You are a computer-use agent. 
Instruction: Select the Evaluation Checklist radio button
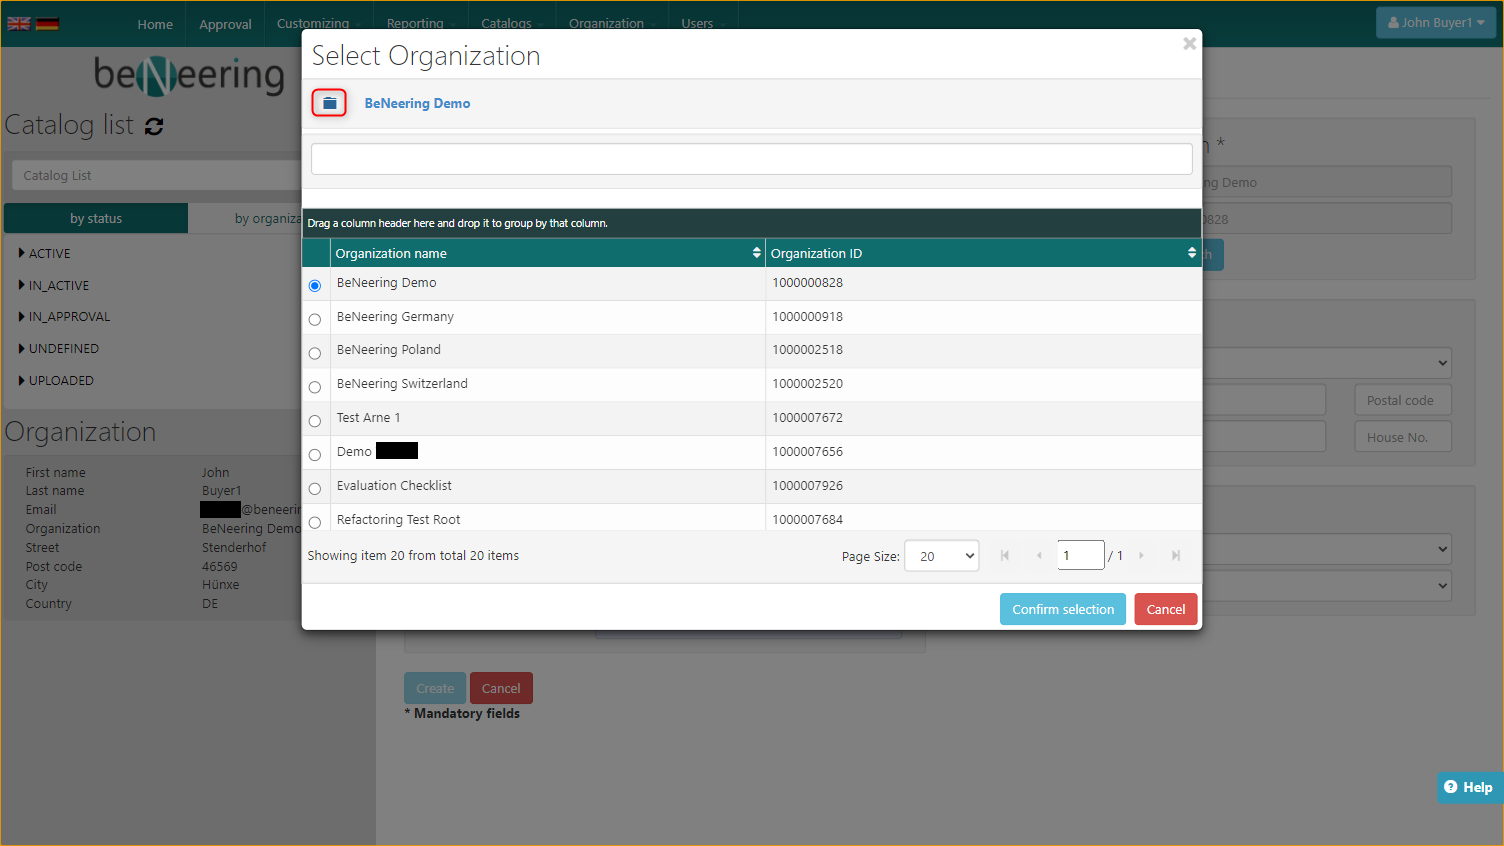315,489
